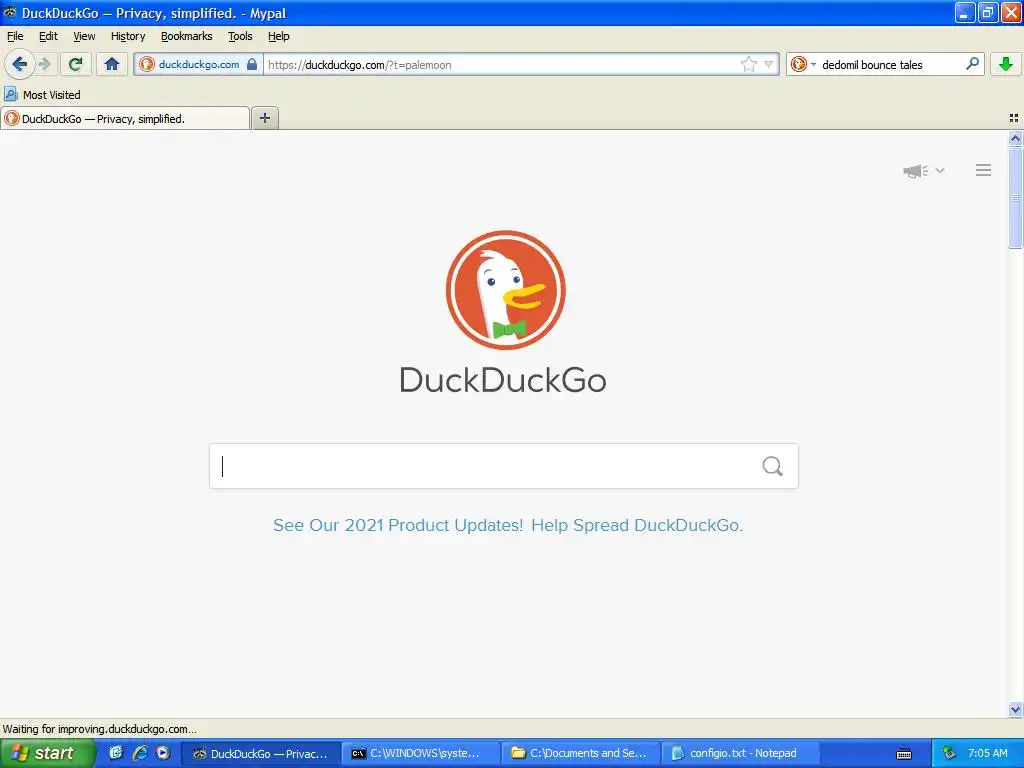
Task: Open a new tab with the plus button
Action: click(264, 118)
